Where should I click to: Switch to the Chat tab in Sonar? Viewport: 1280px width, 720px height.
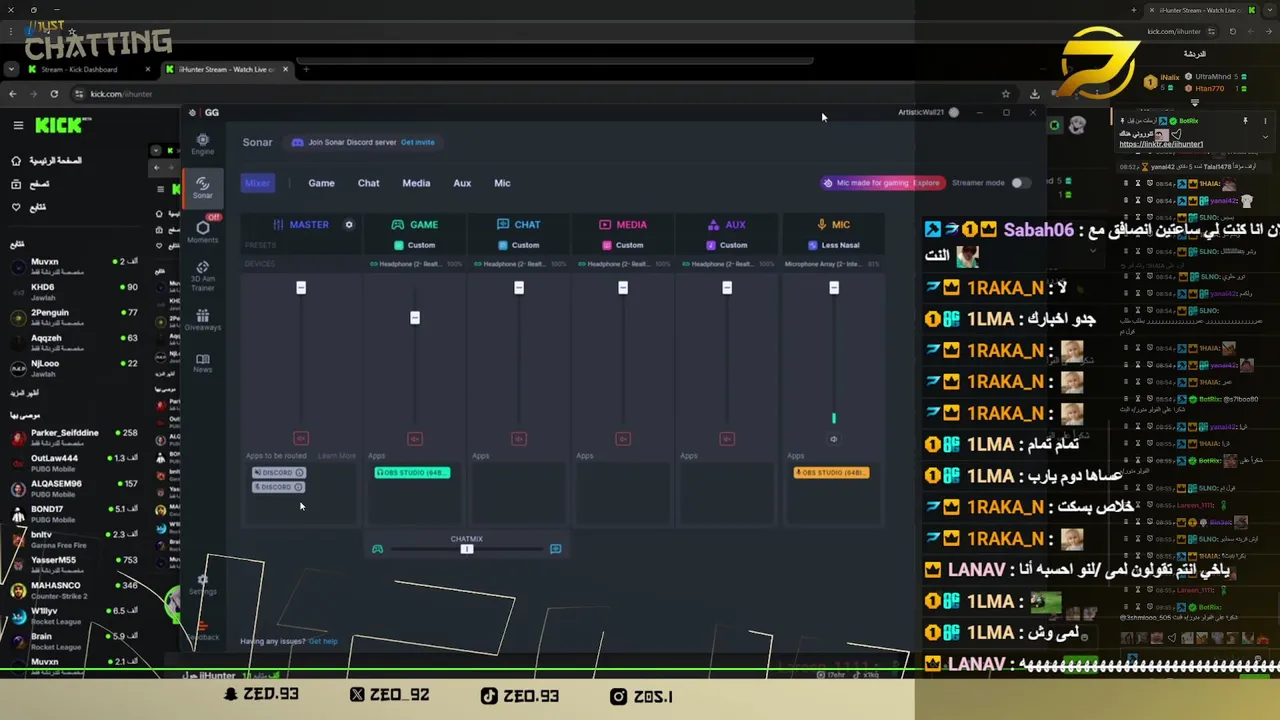[368, 183]
